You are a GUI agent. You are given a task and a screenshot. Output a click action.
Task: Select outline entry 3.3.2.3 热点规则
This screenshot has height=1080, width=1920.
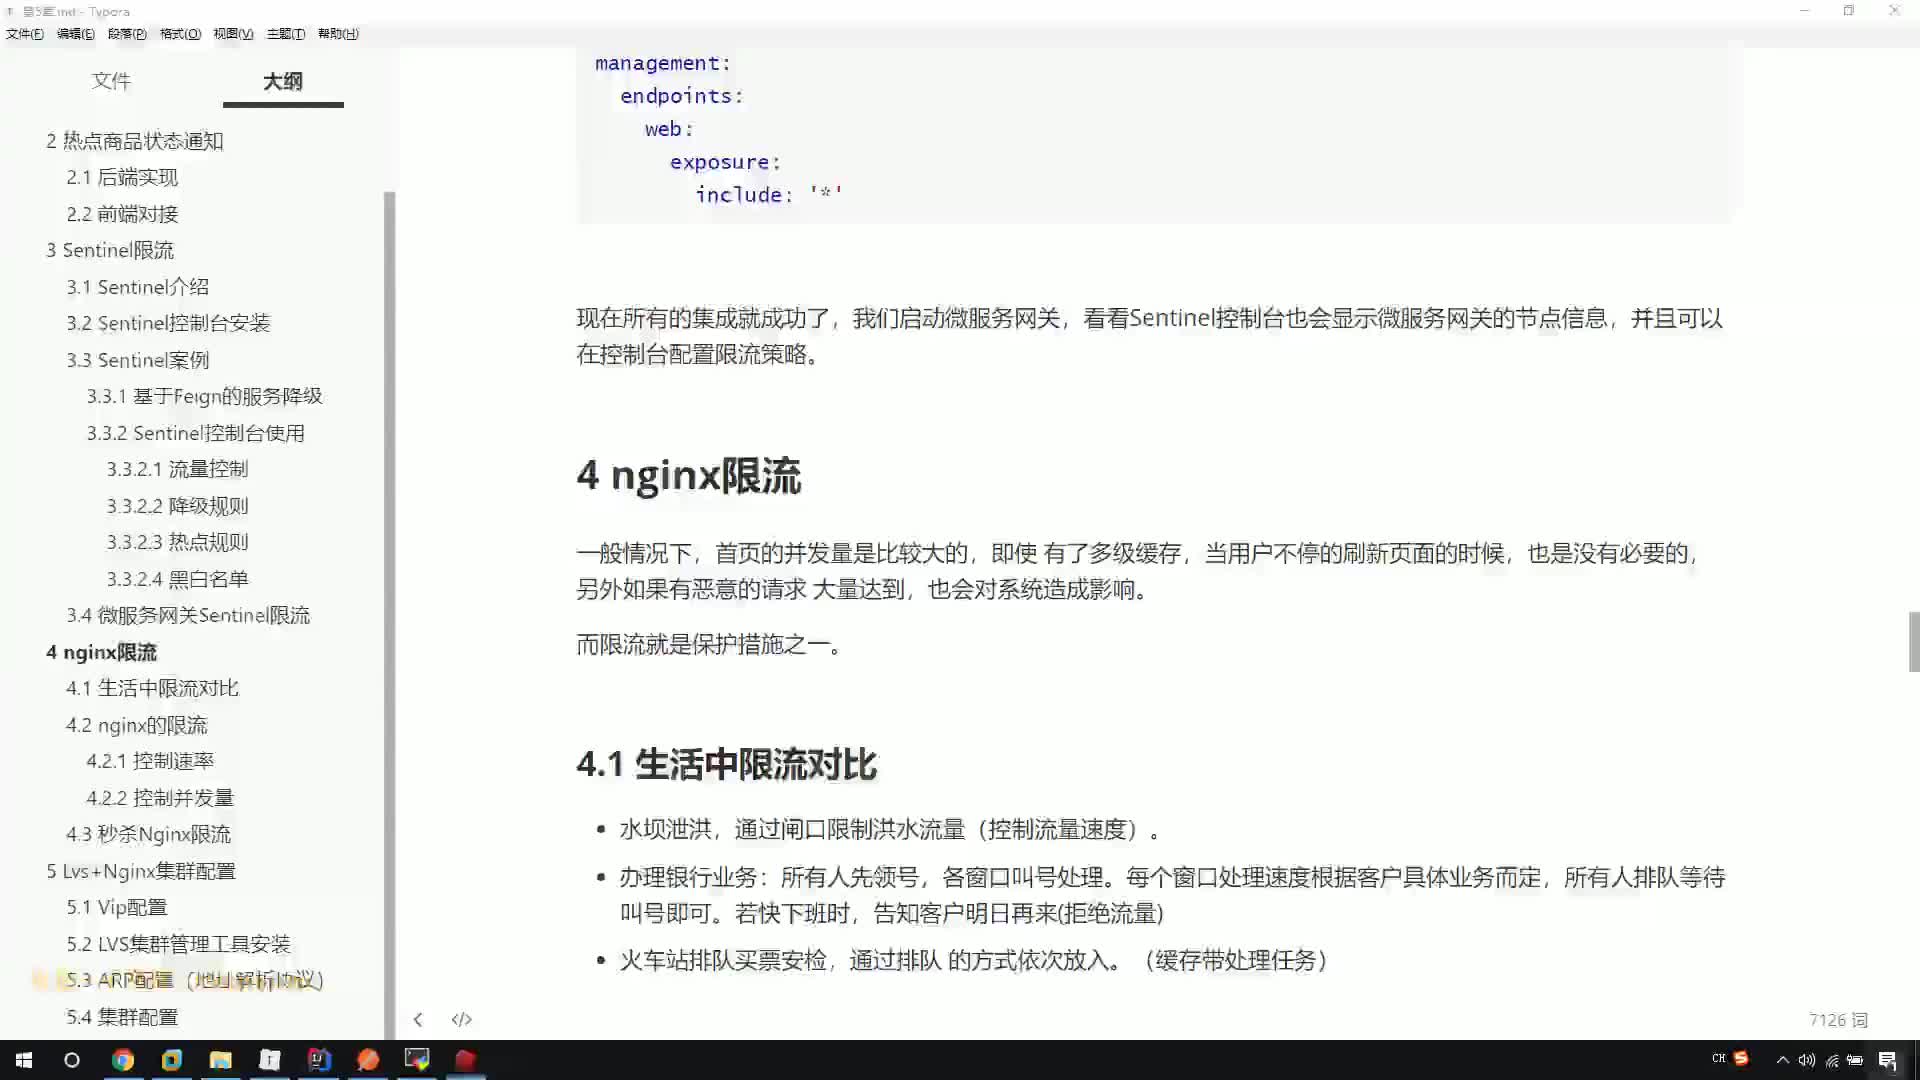pos(177,542)
